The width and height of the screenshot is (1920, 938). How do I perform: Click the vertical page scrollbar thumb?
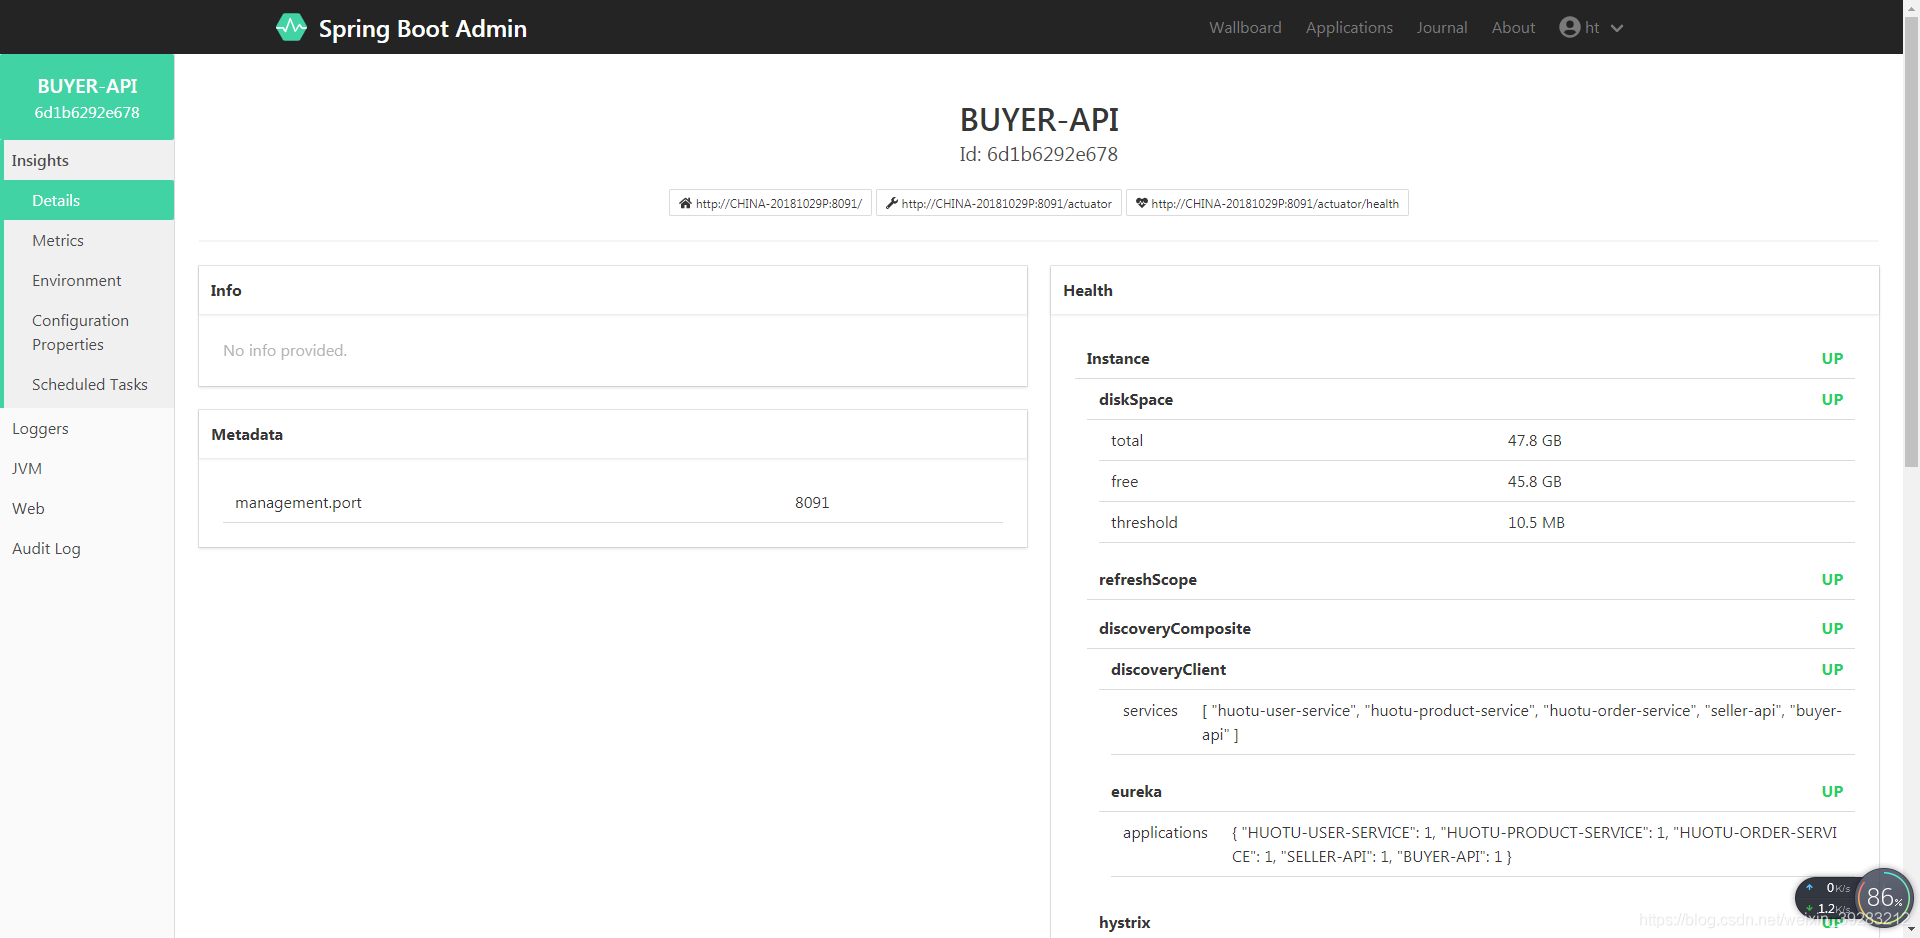pyautogui.click(x=1911, y=240)
